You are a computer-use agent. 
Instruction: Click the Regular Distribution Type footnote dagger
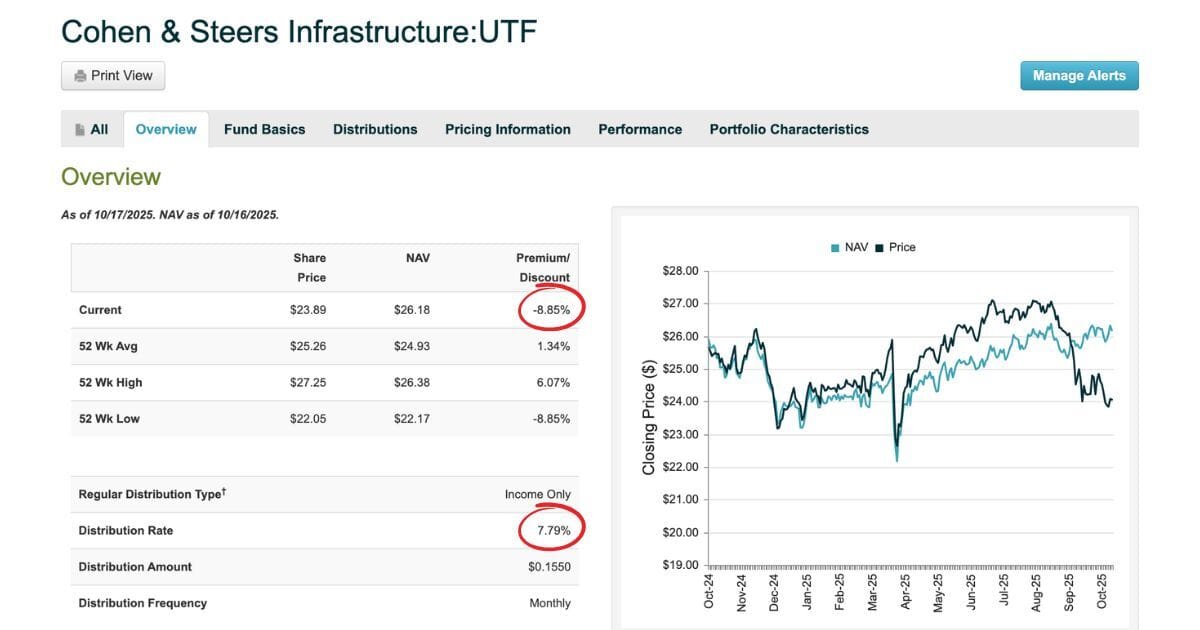223,491
